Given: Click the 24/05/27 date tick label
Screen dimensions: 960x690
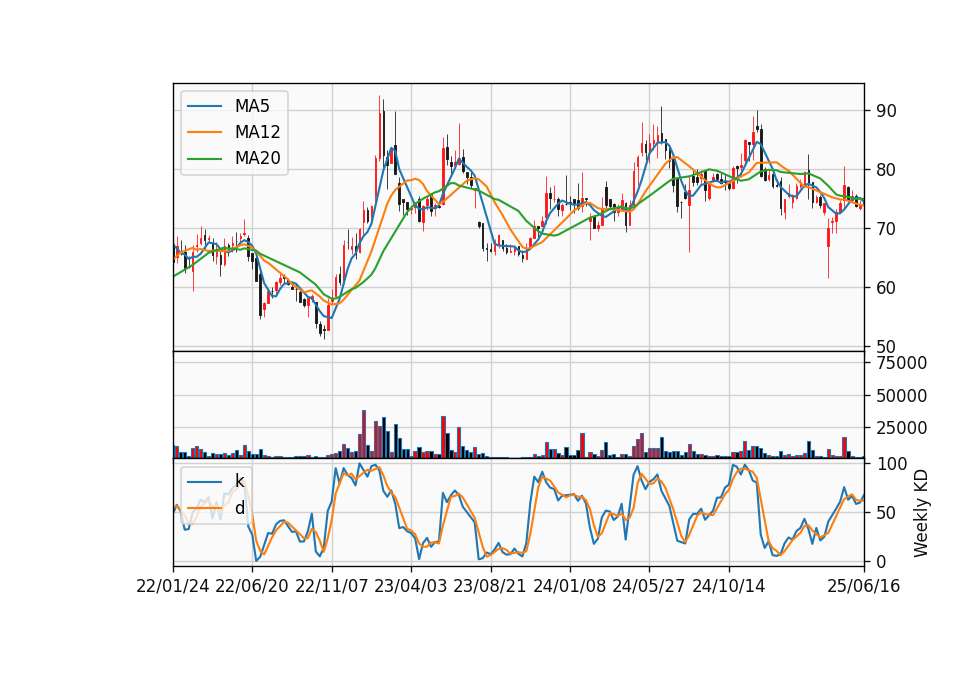Looking at the screenshot, I should click(x=649, y=586).
